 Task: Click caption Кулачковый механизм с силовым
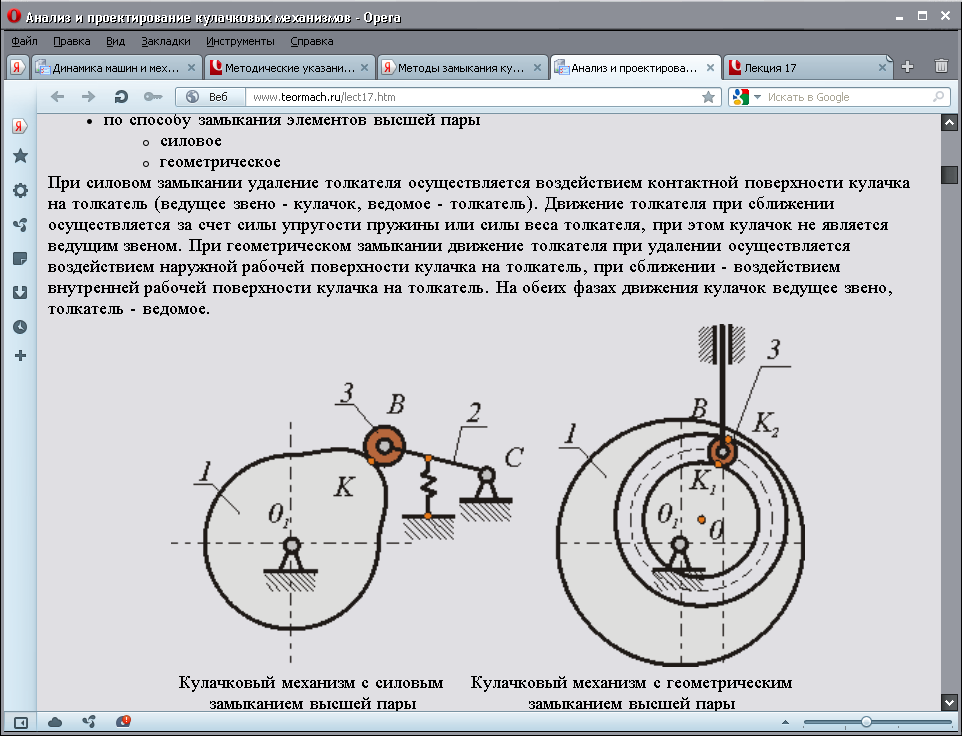(x=311, y=683)
